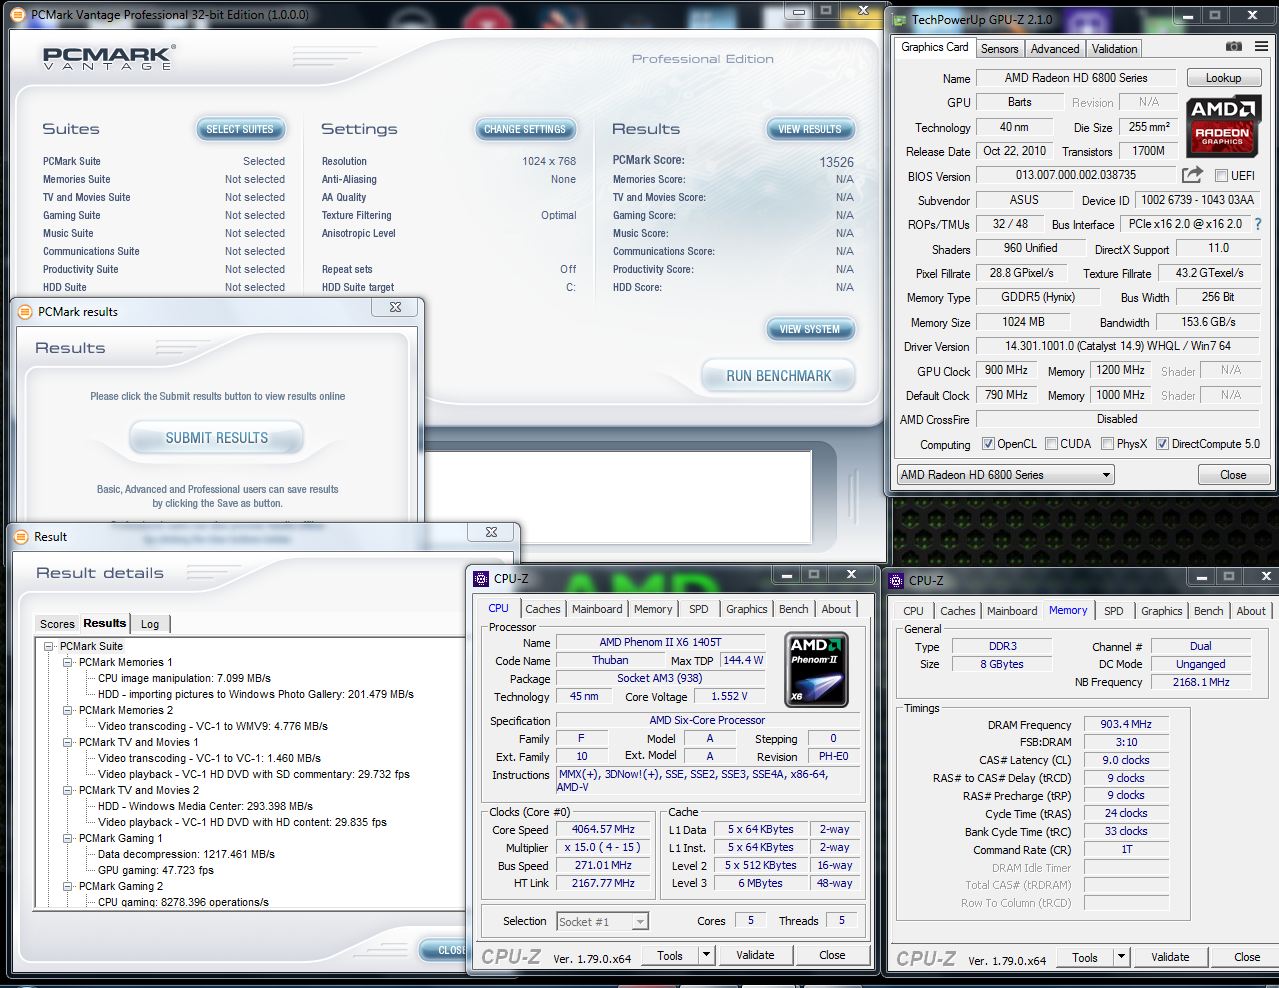
Task: Click the CPU-Z CPU window title icon
Action: tap(482, 578)
